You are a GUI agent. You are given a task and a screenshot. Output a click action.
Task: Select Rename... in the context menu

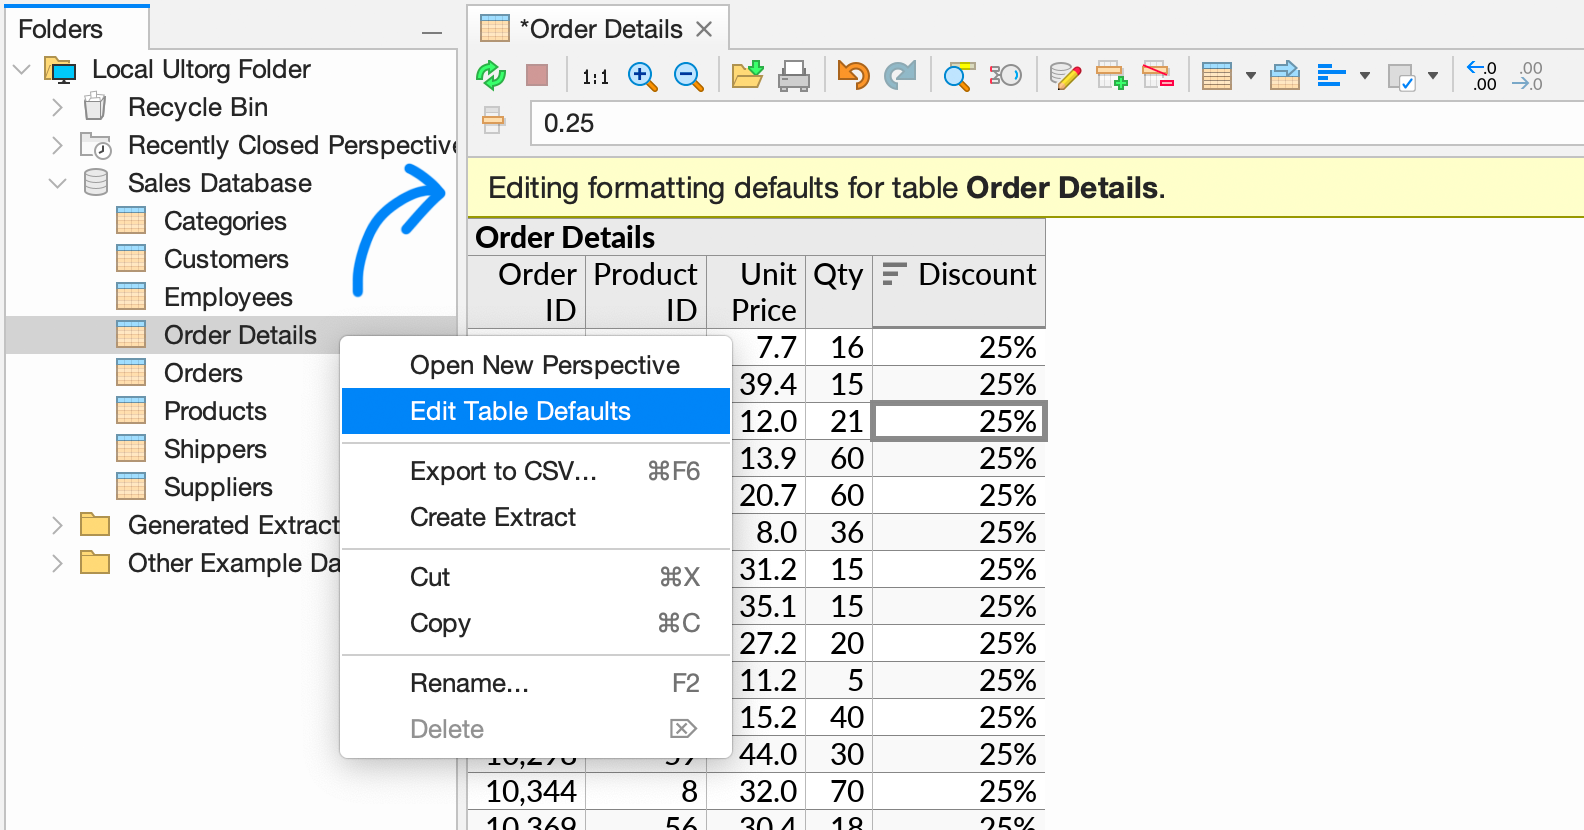point(535,683)
